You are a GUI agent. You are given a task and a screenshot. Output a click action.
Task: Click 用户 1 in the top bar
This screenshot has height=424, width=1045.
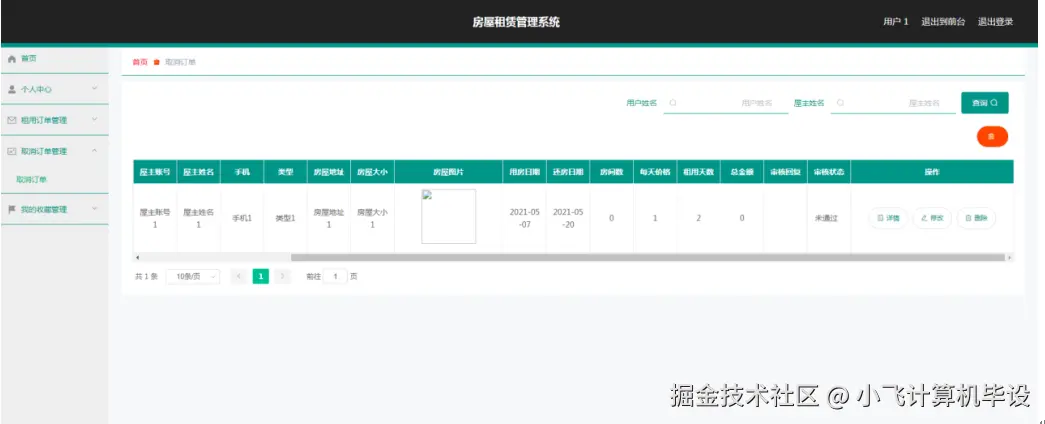click(896, 22)
